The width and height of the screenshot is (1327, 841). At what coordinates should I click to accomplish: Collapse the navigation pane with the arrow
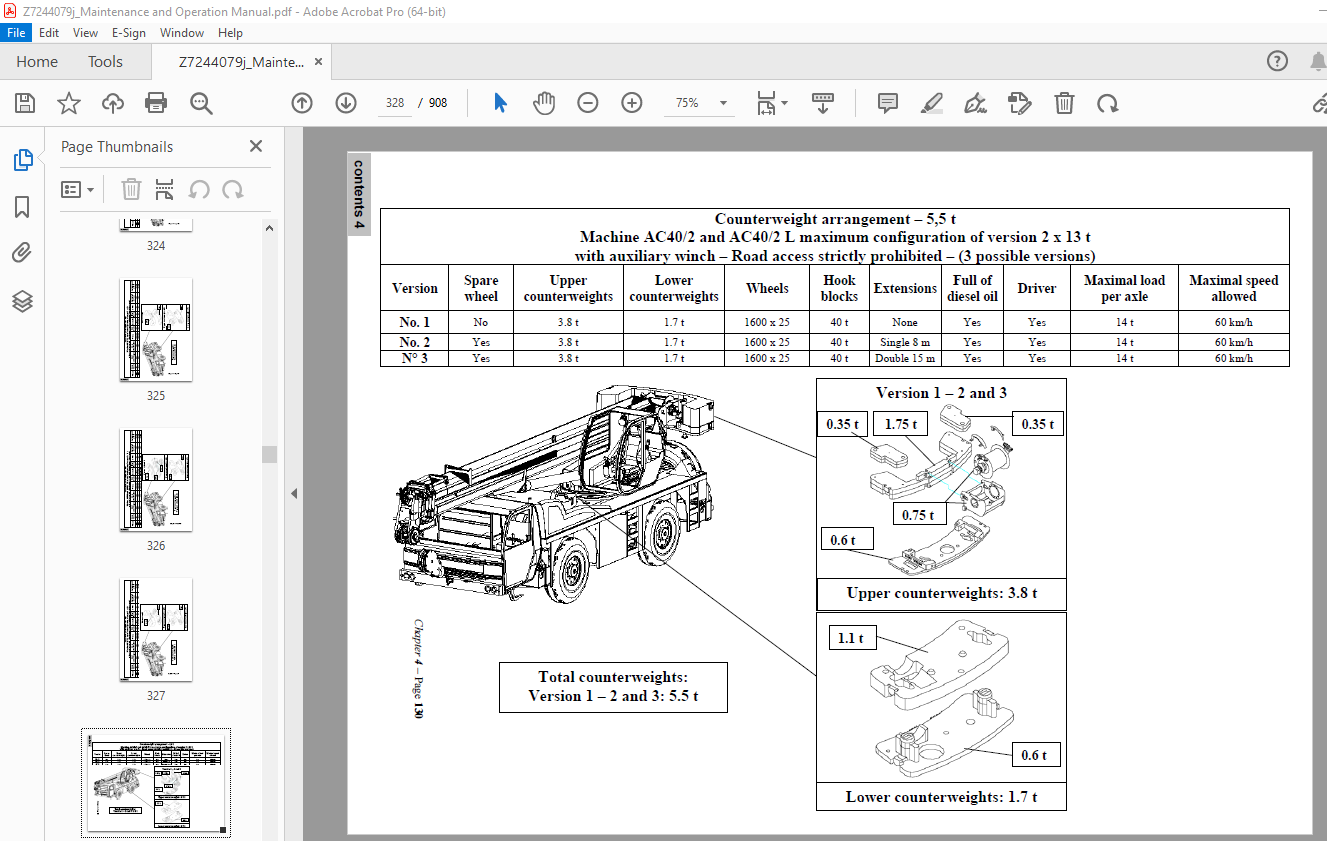[x=294, y=493]
